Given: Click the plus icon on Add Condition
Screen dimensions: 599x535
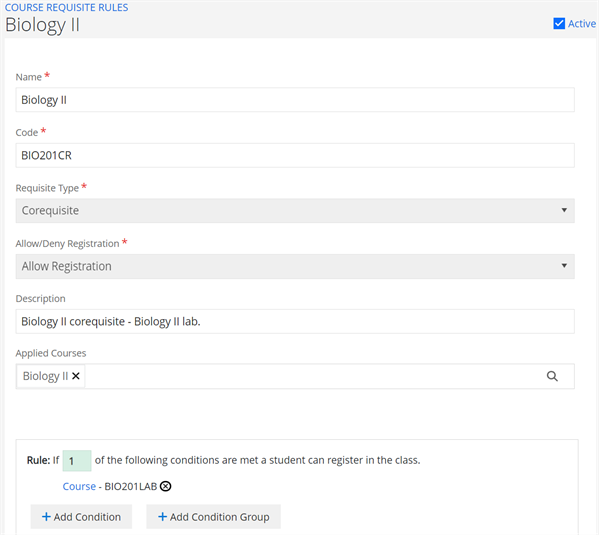Looking at the screenshot, I should [46, 517].
